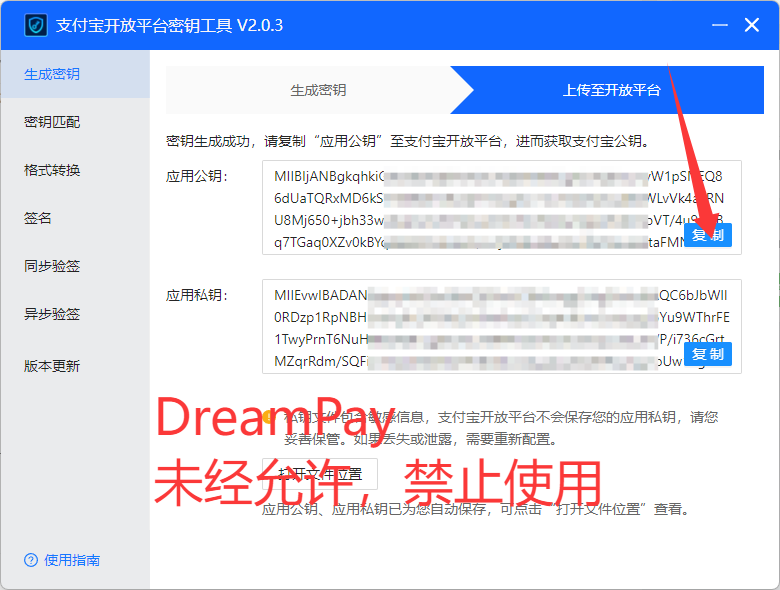Click inside the 应用私钥 text box
780x590 pixels.
[480, 326]
